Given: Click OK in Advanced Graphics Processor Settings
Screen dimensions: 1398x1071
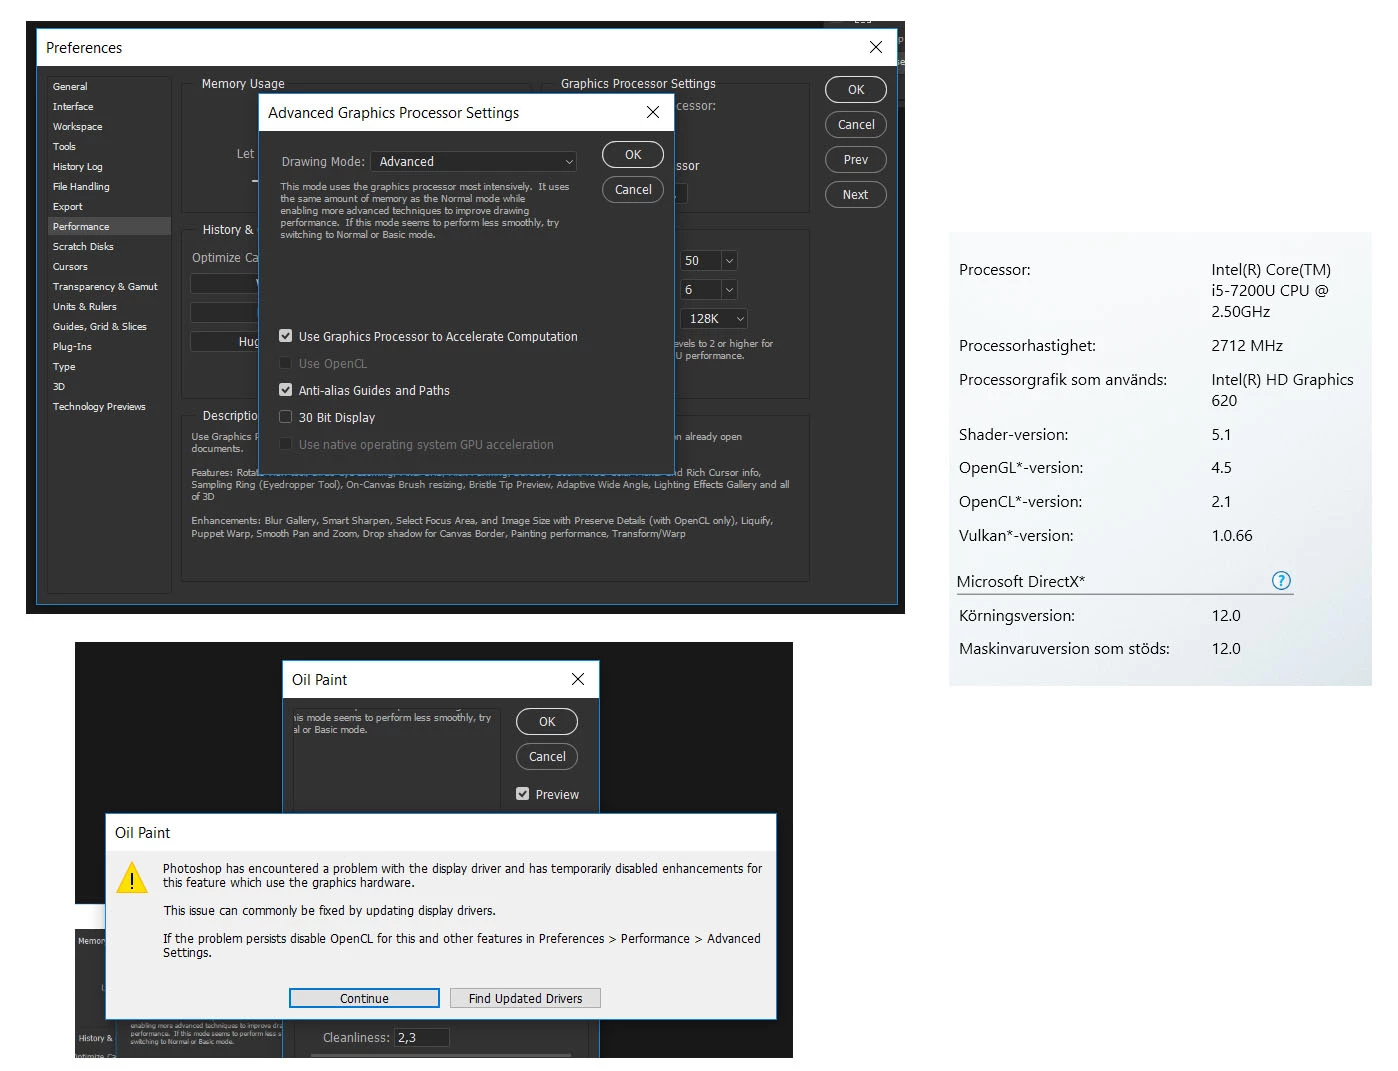Looking at the screenshot, I should pos(633,155).
